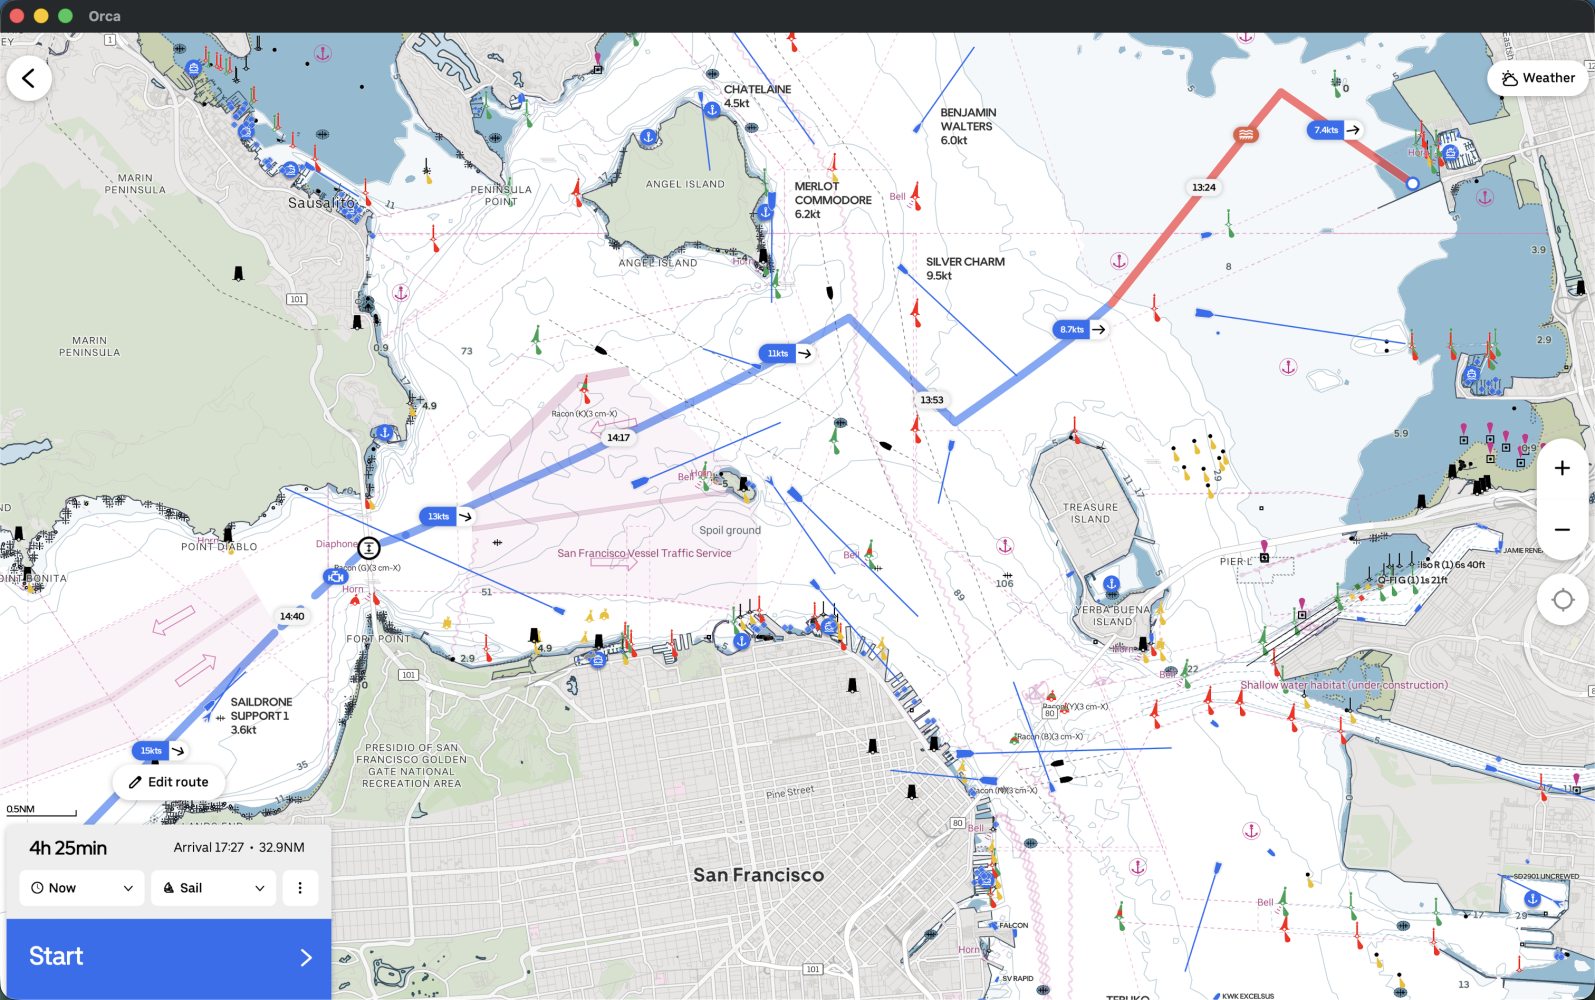1595x1000 pixels.
Task: Click the Arrival 17:27 text
Action: click(x=209, y=847)
